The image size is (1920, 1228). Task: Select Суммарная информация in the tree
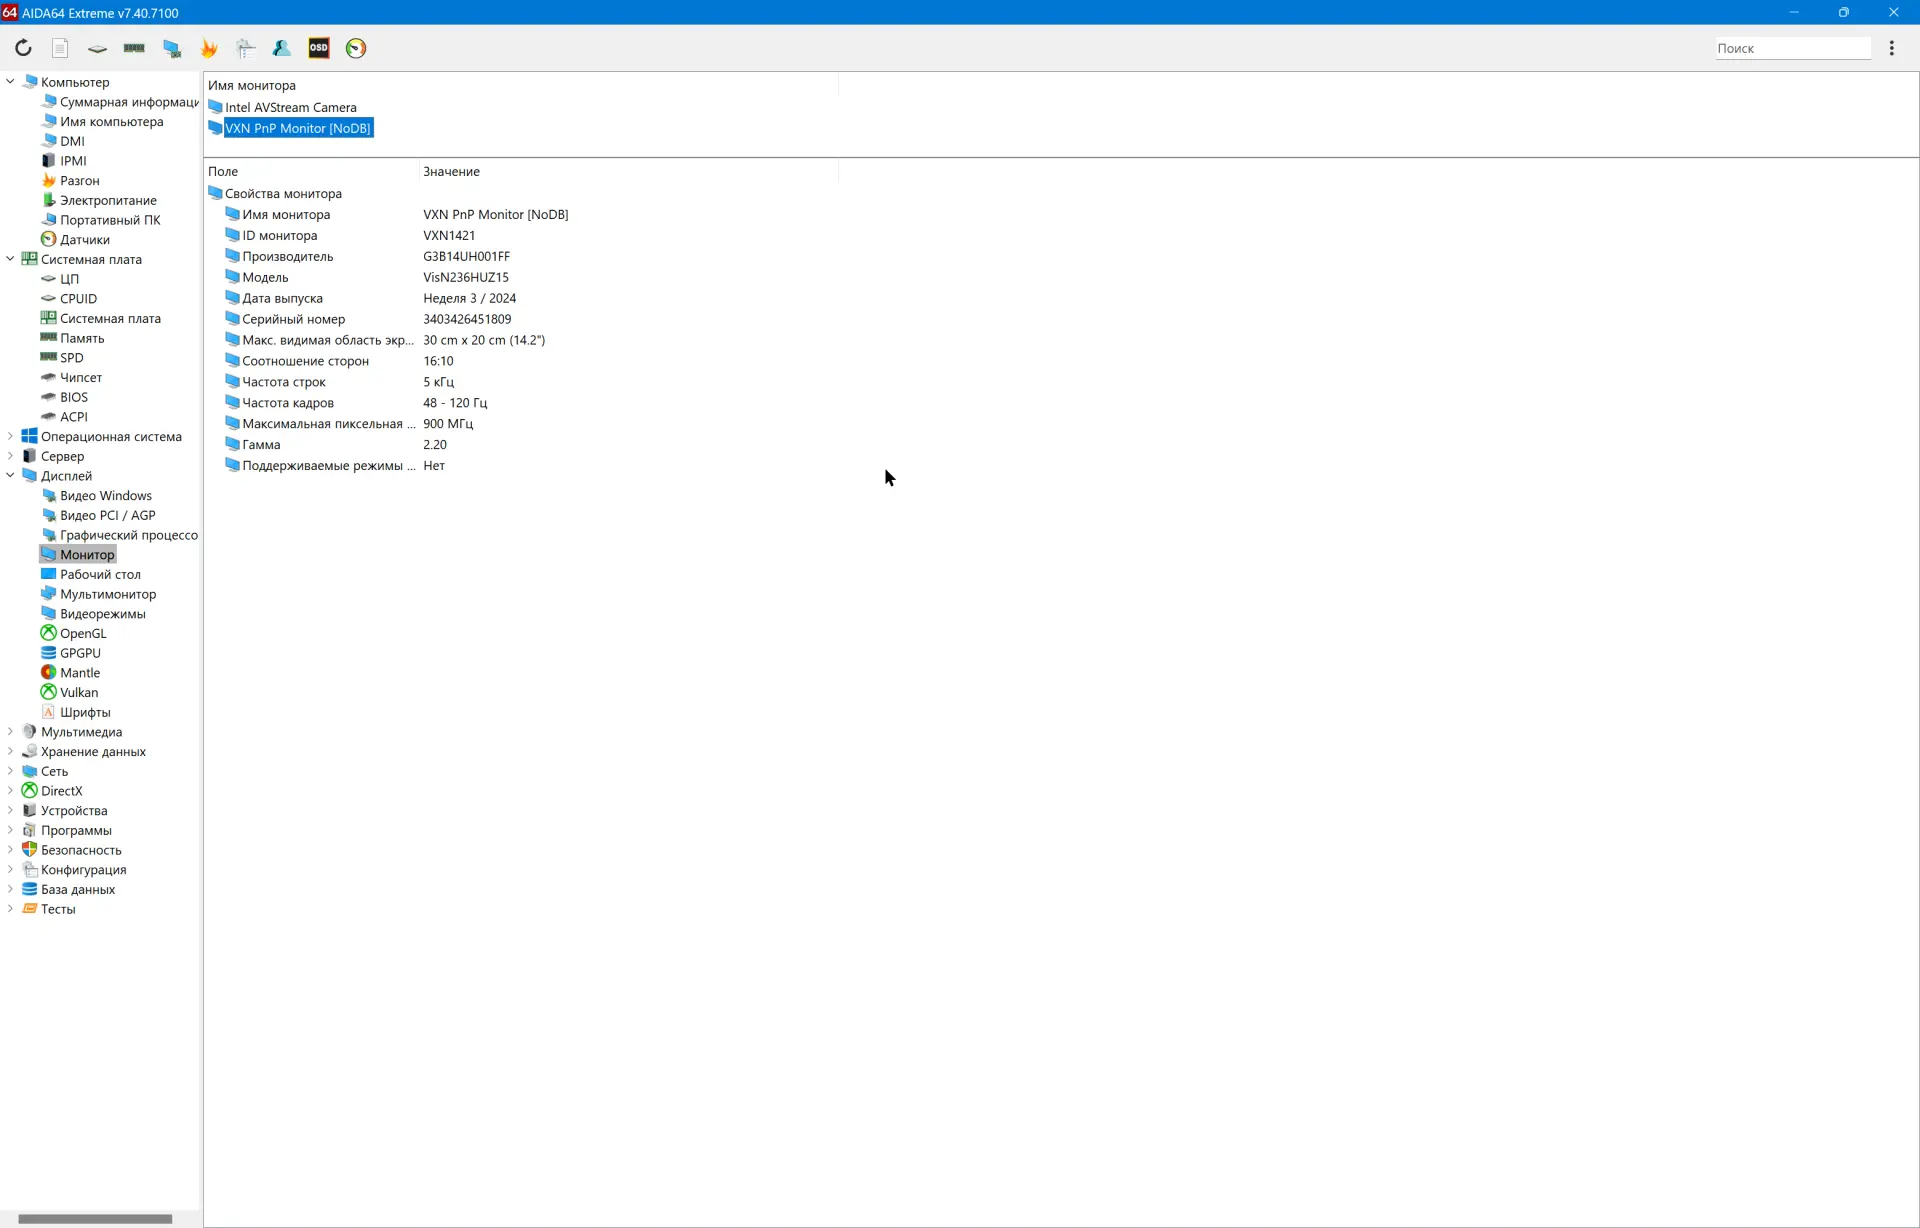pos(129,102)
